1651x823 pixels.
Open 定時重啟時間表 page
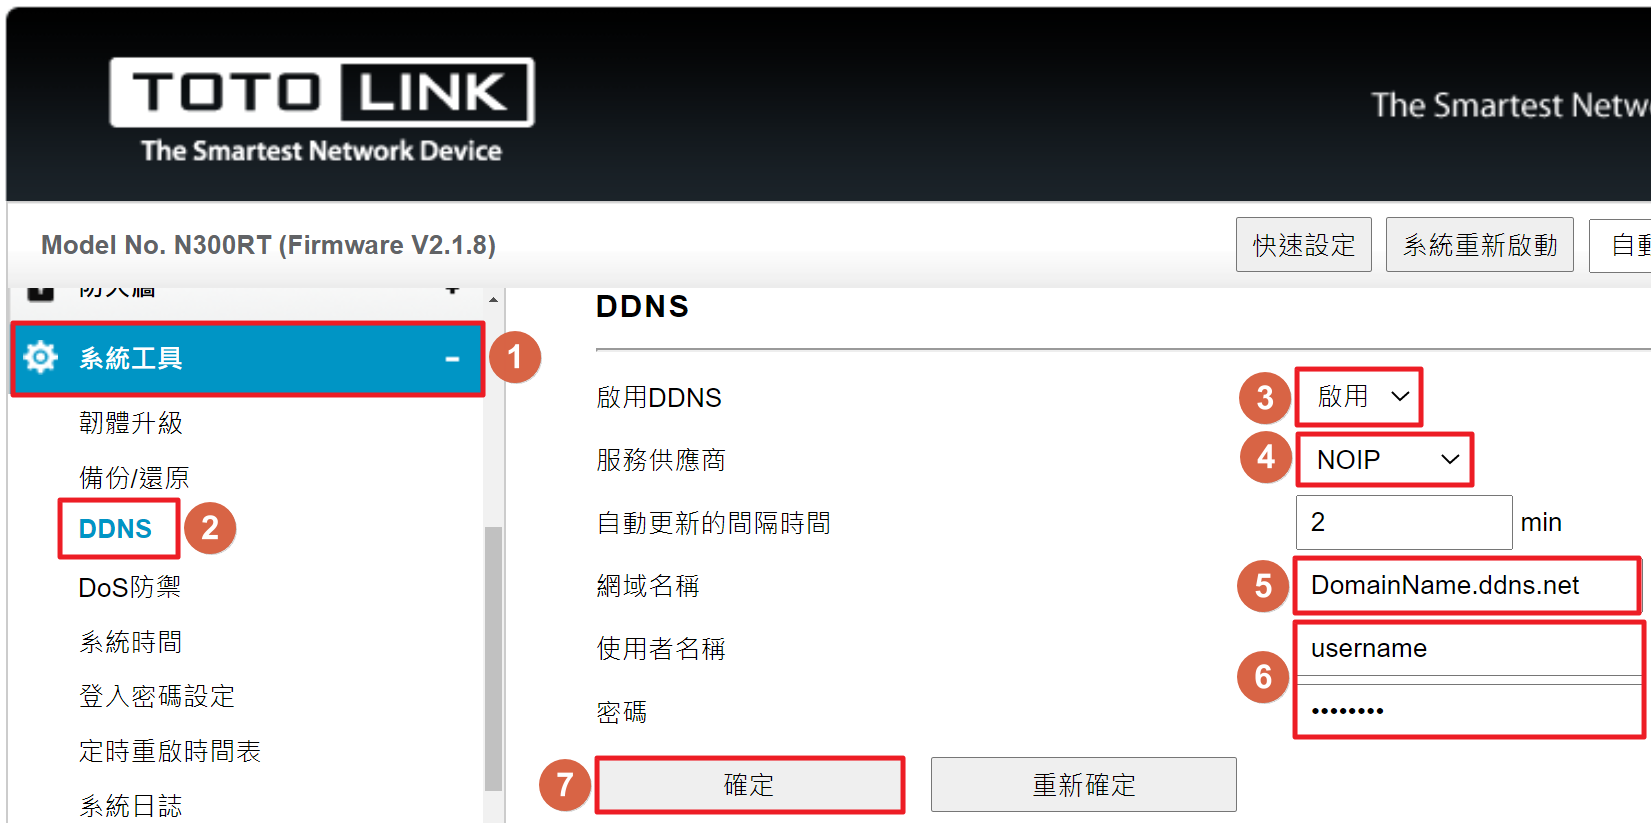click(x=170, y=751)
